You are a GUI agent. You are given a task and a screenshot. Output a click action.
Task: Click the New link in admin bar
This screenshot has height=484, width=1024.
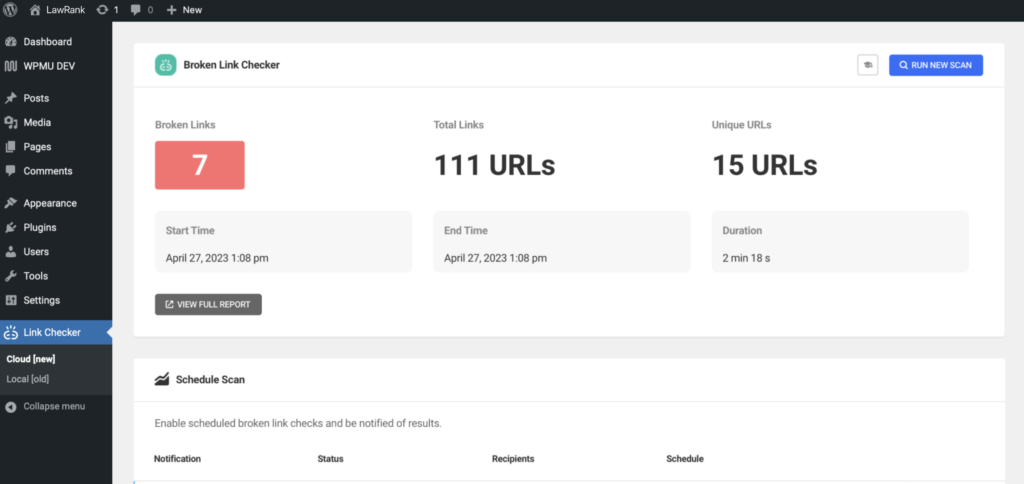point(192,10)
